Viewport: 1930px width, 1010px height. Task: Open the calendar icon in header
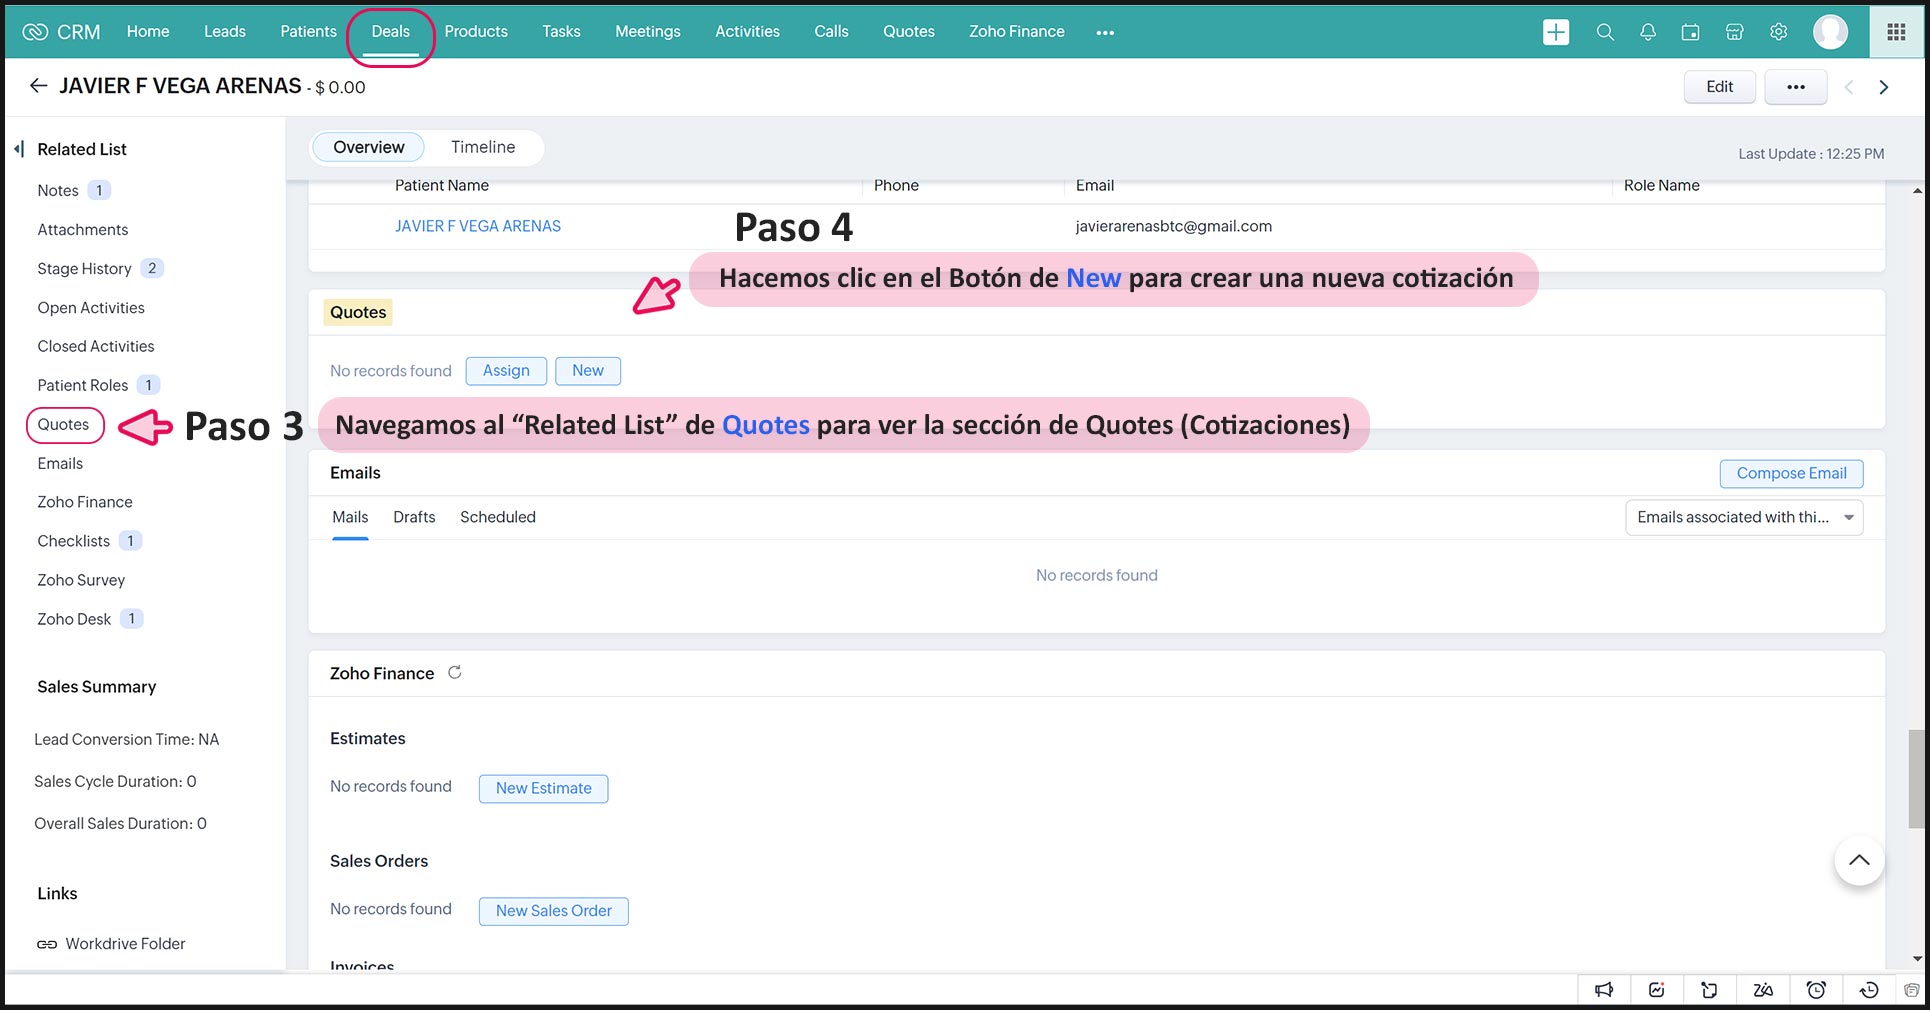coord(1690,32)
